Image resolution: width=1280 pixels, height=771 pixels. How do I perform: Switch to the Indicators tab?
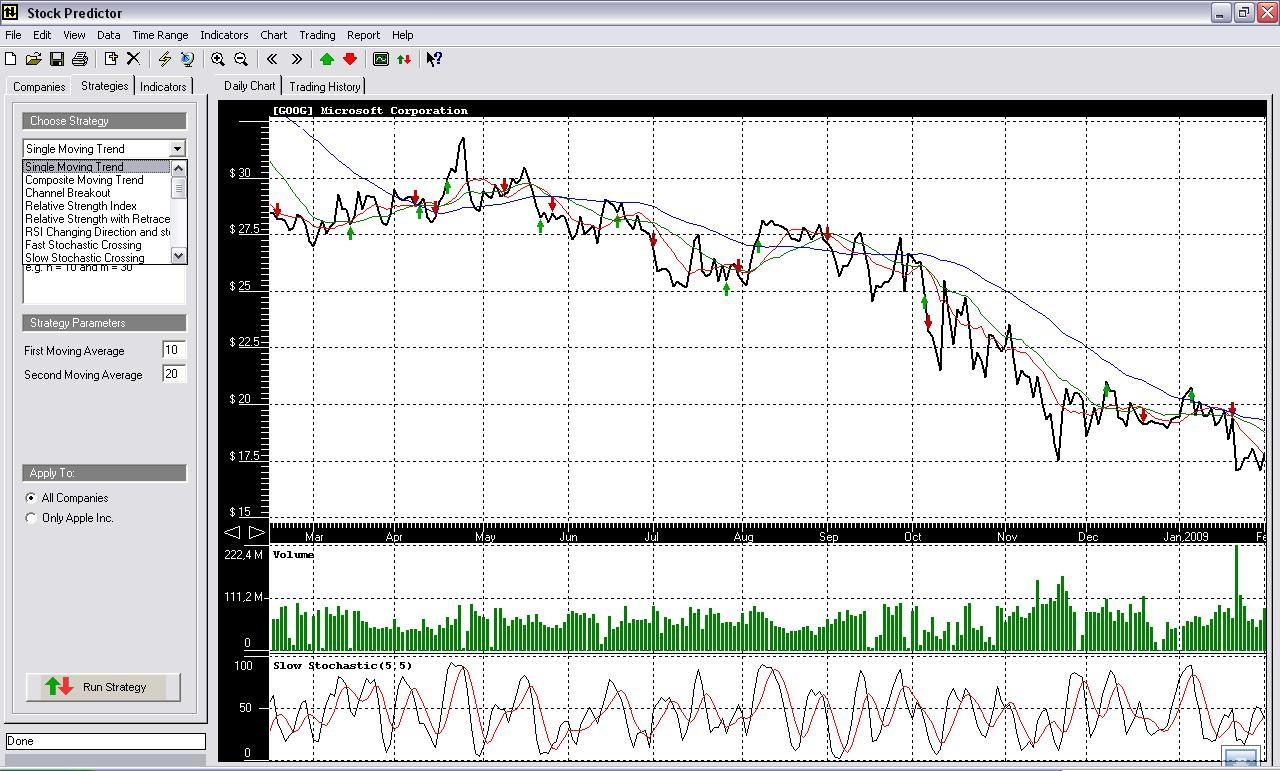[x=163, y=86]
